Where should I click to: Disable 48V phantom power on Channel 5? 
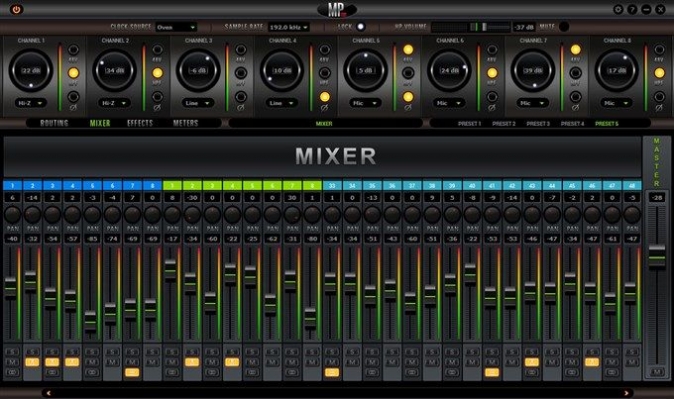click(408, 49)
